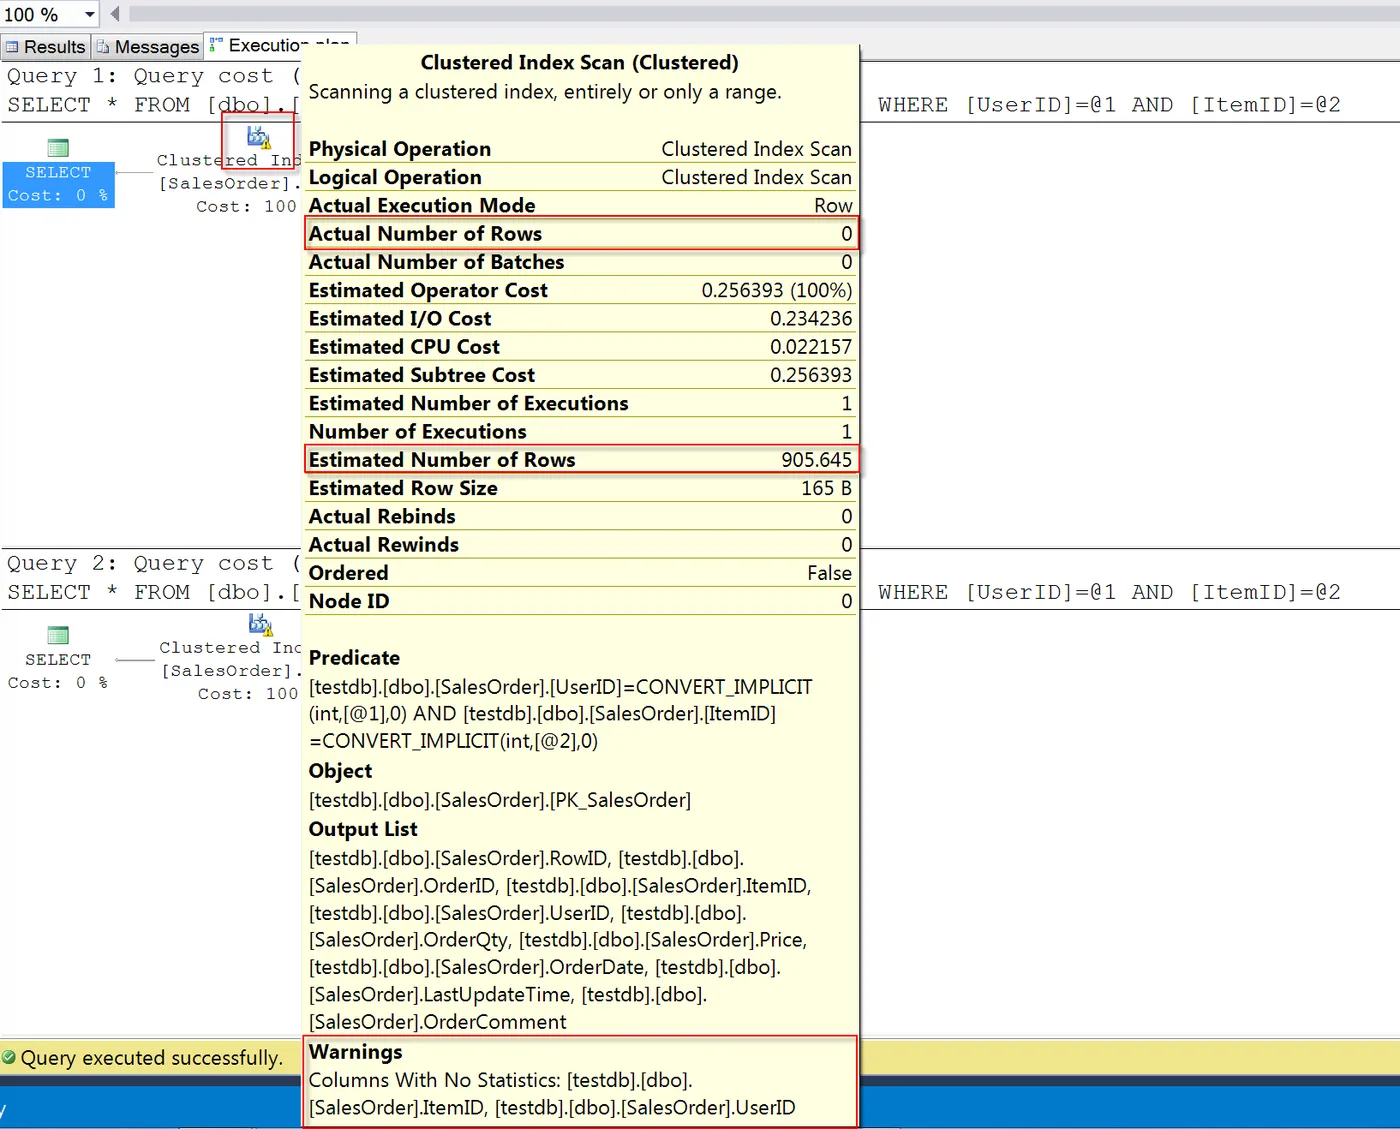
Task: Click the Node ID row
Action: coord(581,601)
